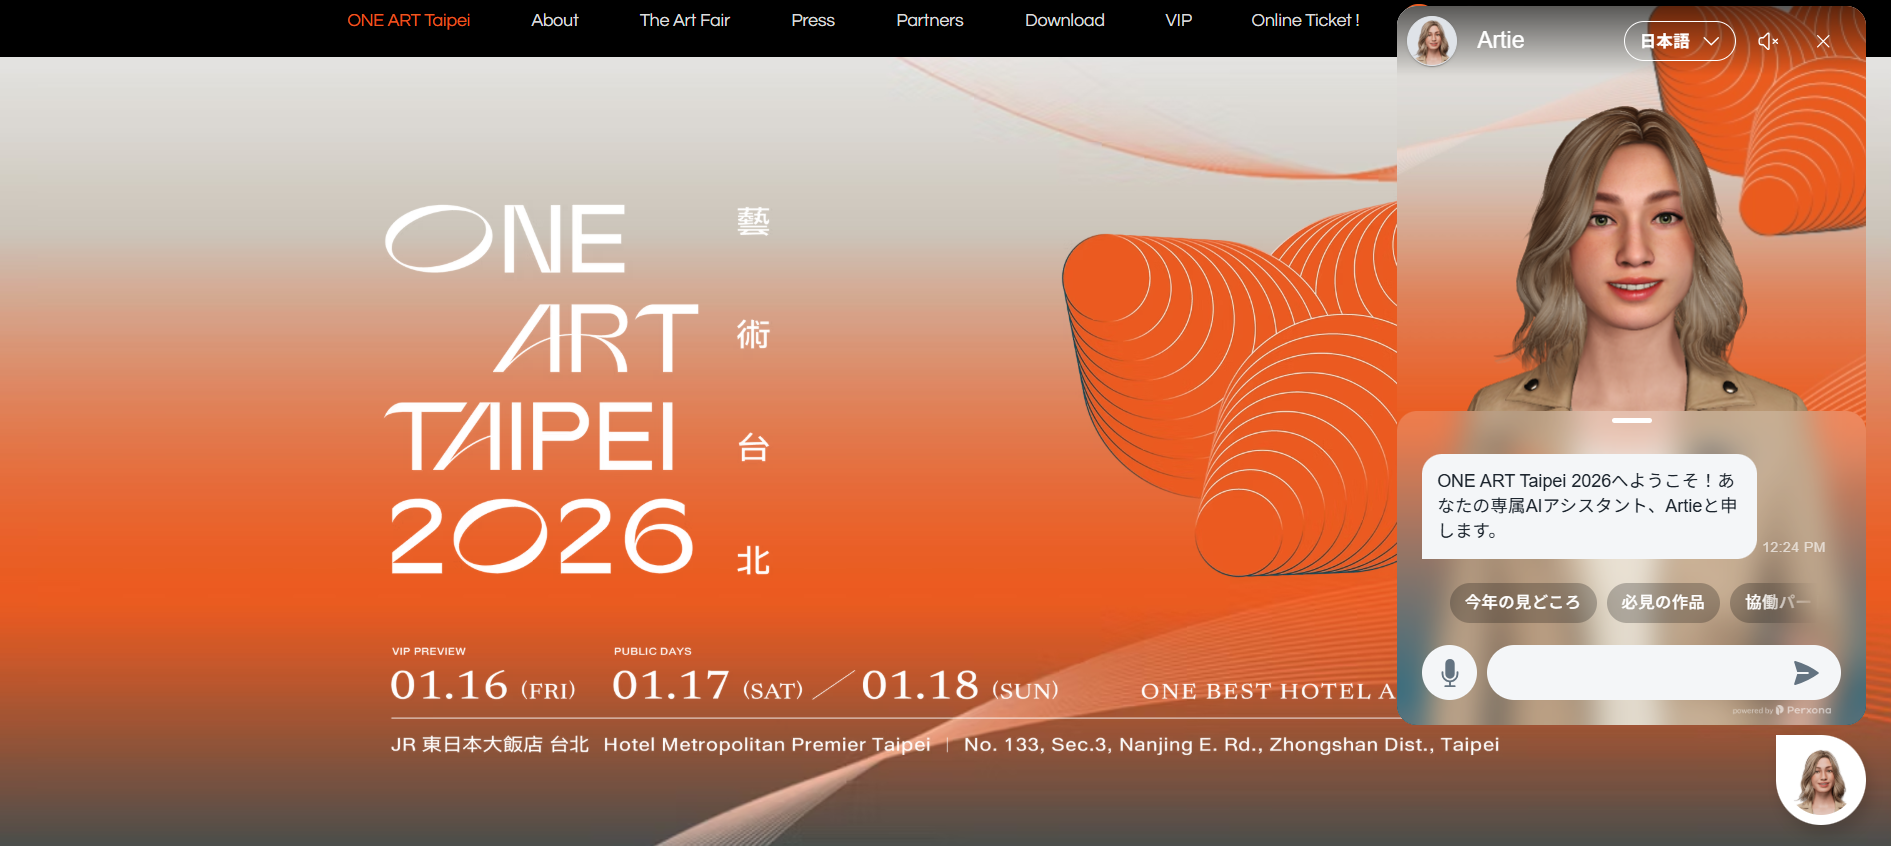Click the floating Artie avatar launcher

pyautogui.click(x=1820, y=780)
